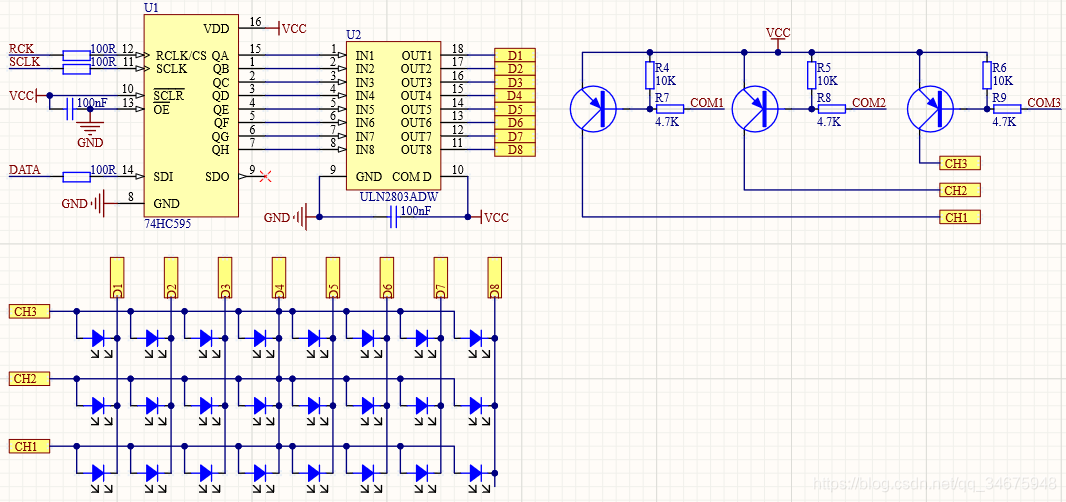Click the R4 10K resistor

click(x=649, y=76)
